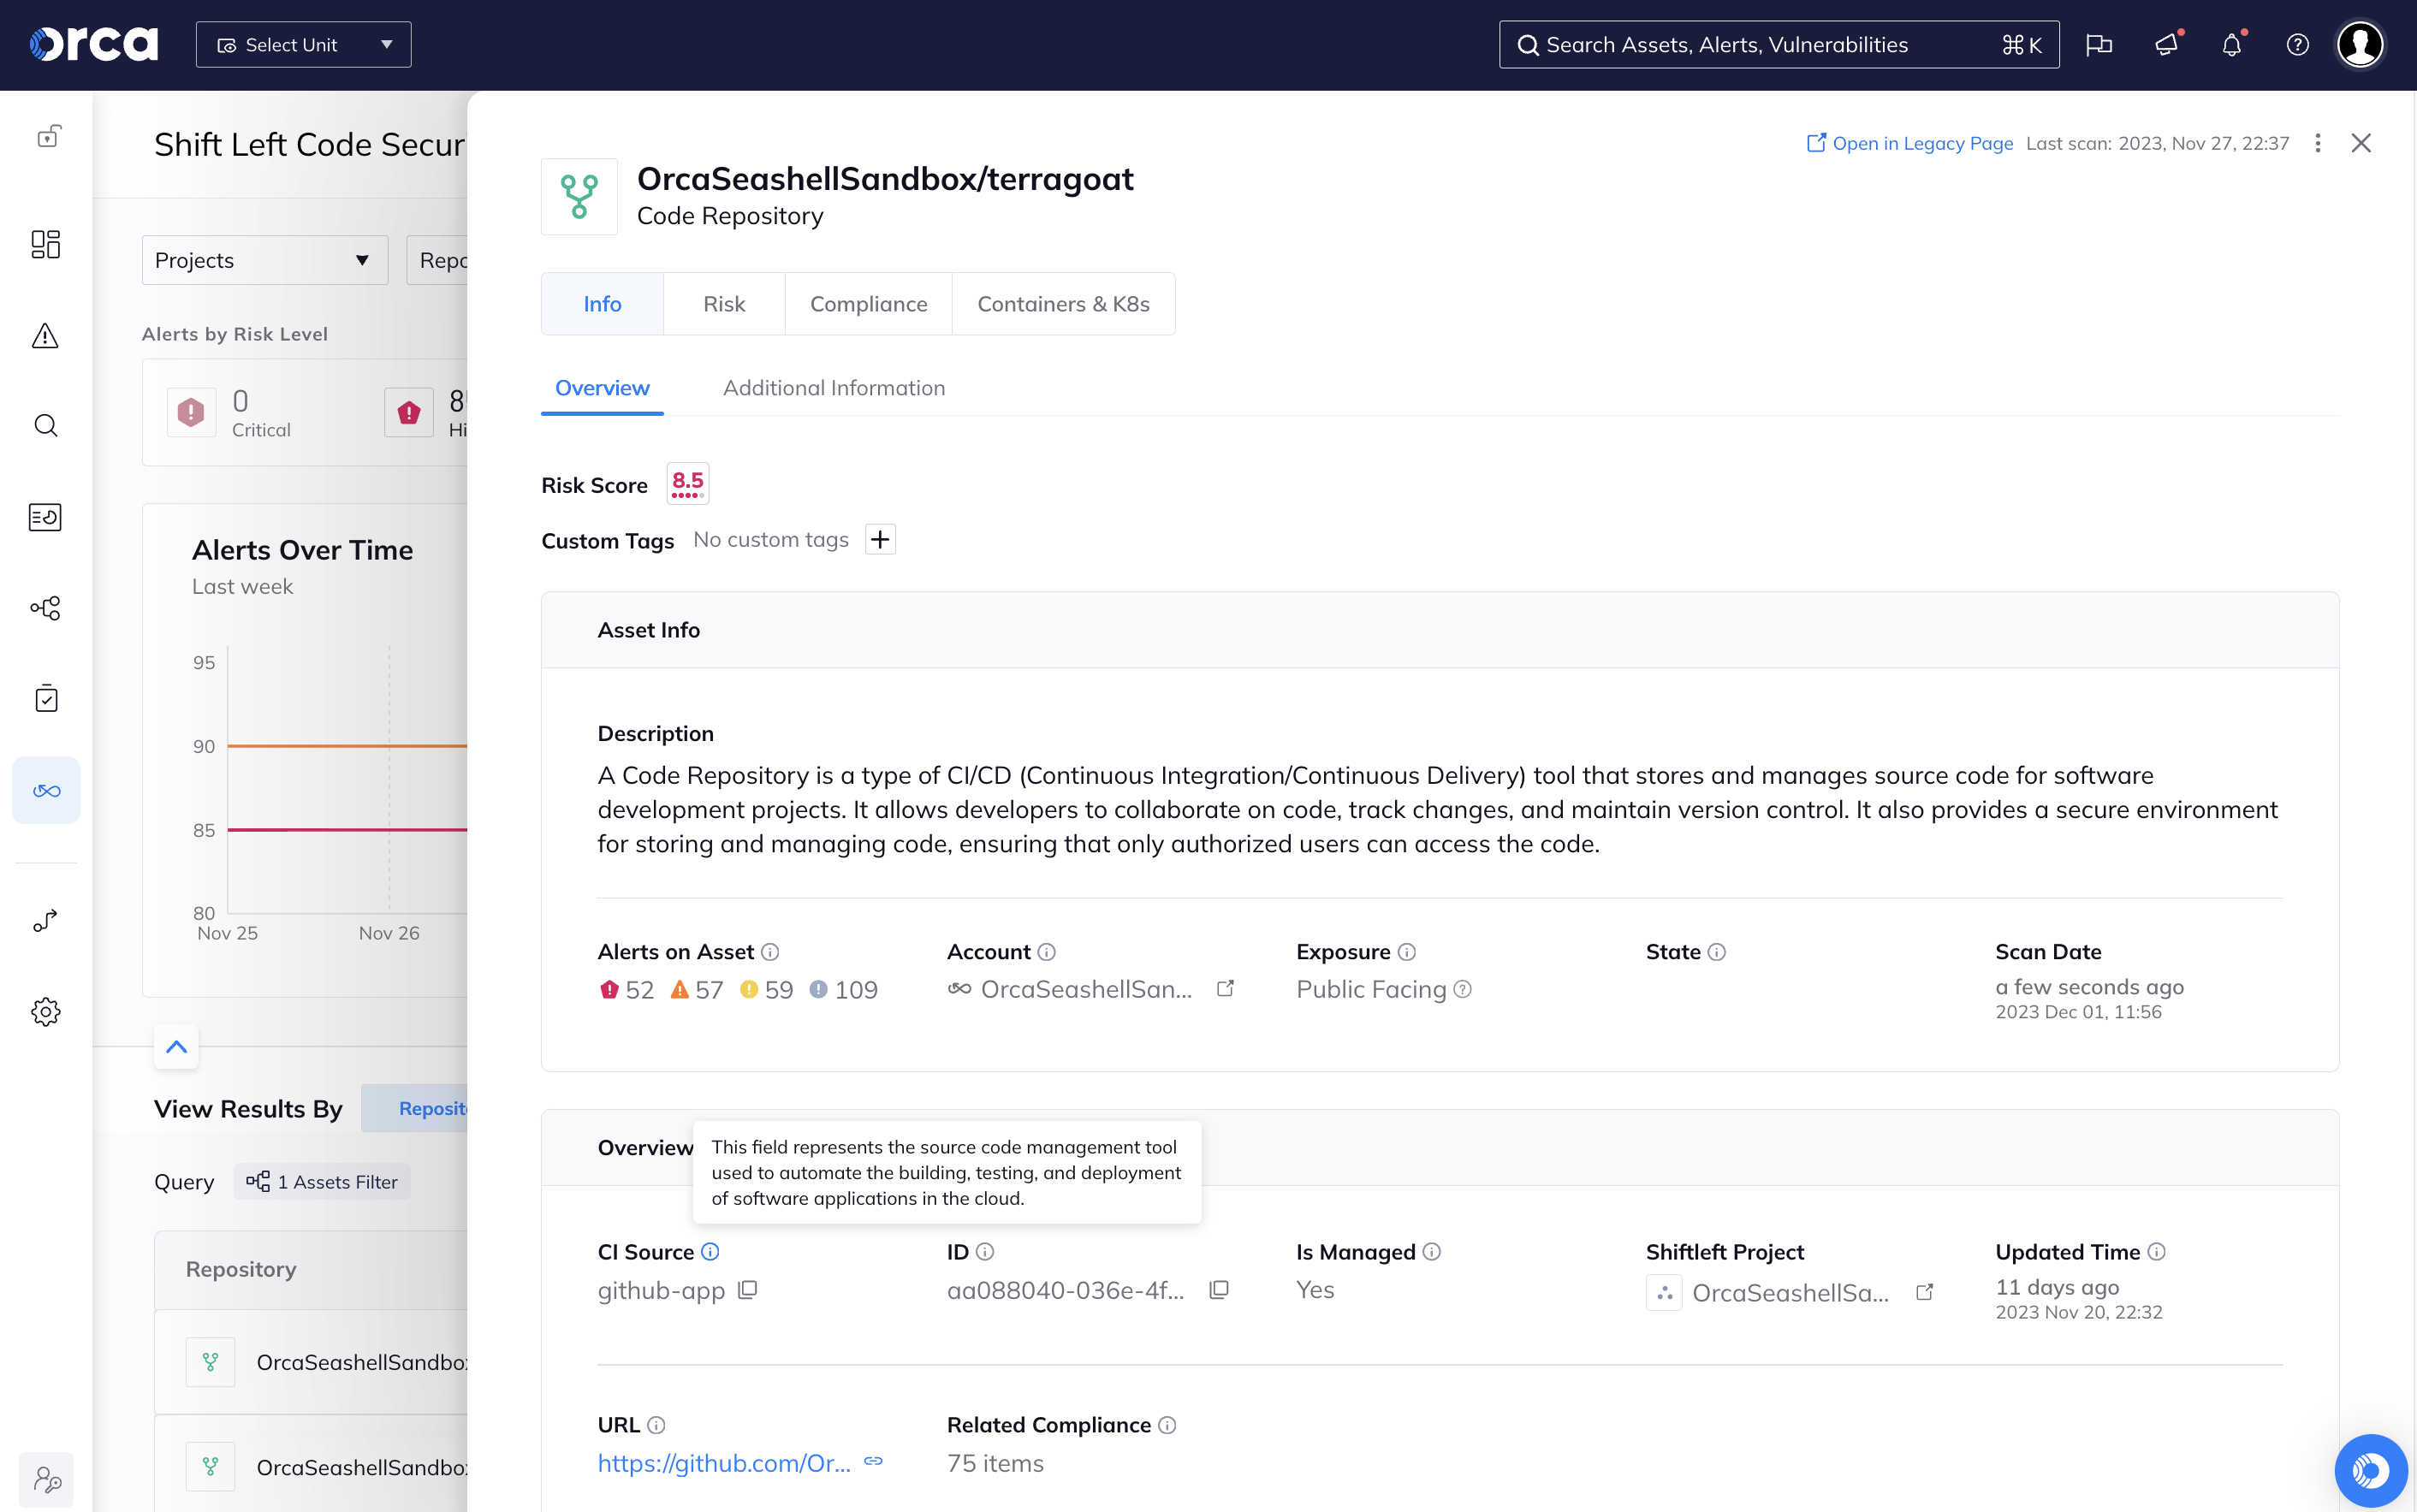
Task: Open the Help question mark icon
Action: click(2297, 44)
